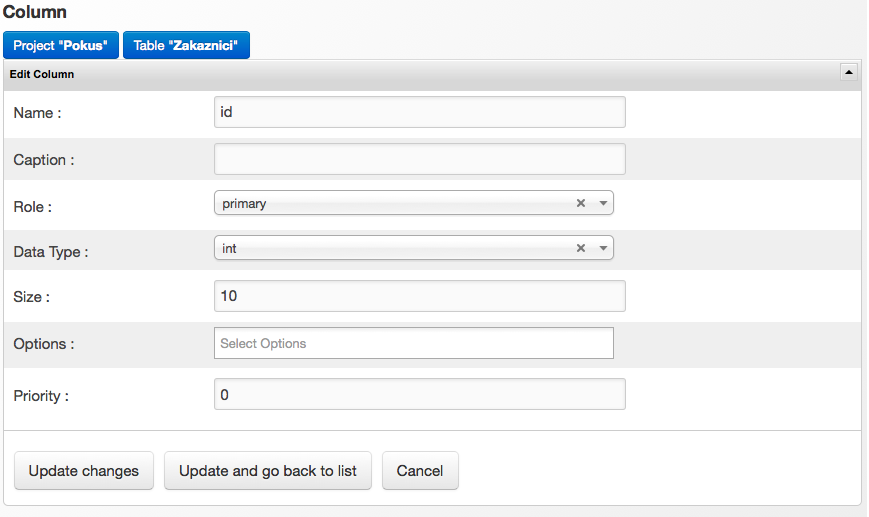Viewport: 869px width, 517px height.
Task: Clear the Role selection with the x icon
Action: 580,203
